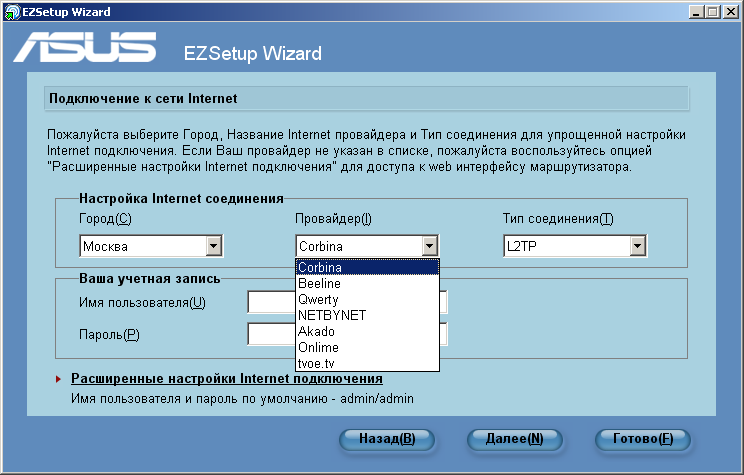Pick Akado from the provider list

[367, 331]
